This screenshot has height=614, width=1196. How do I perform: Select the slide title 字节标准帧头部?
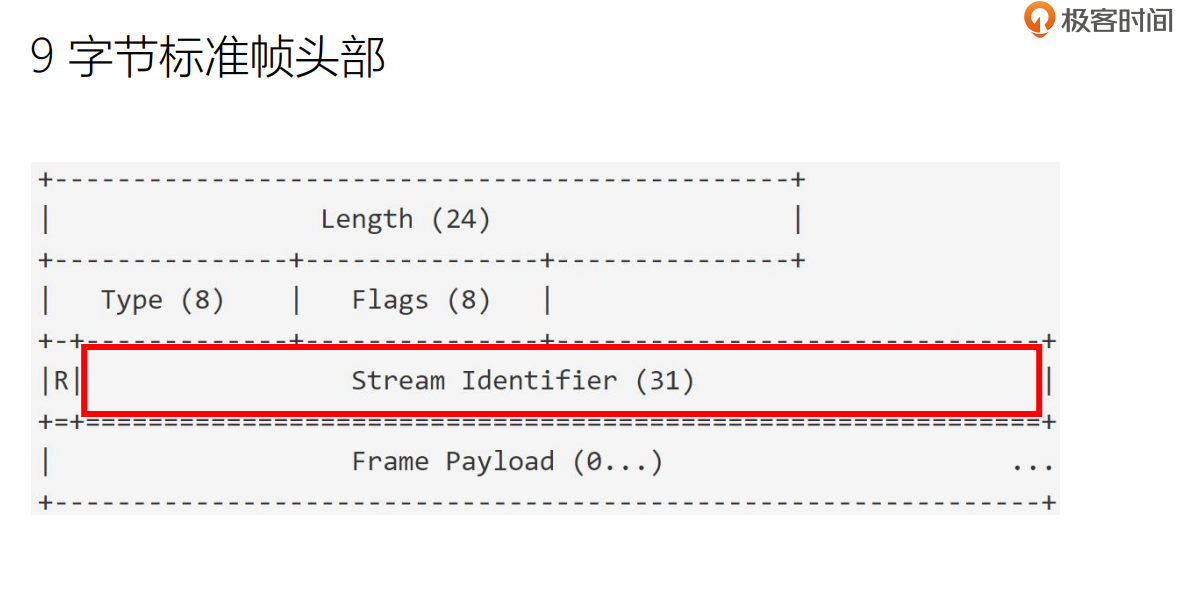click(x=227, y=59)
